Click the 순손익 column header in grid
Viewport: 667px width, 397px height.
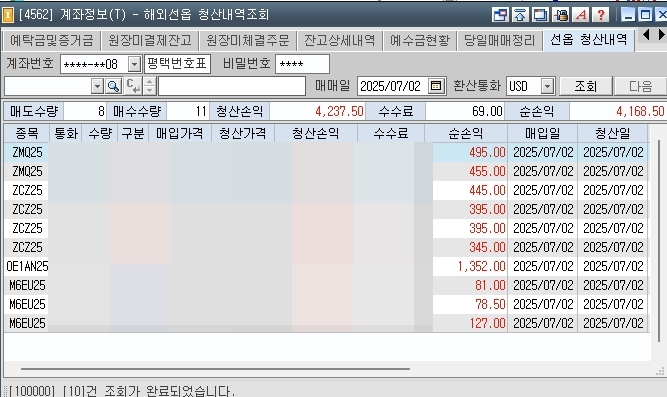click(x=465, y=133)
